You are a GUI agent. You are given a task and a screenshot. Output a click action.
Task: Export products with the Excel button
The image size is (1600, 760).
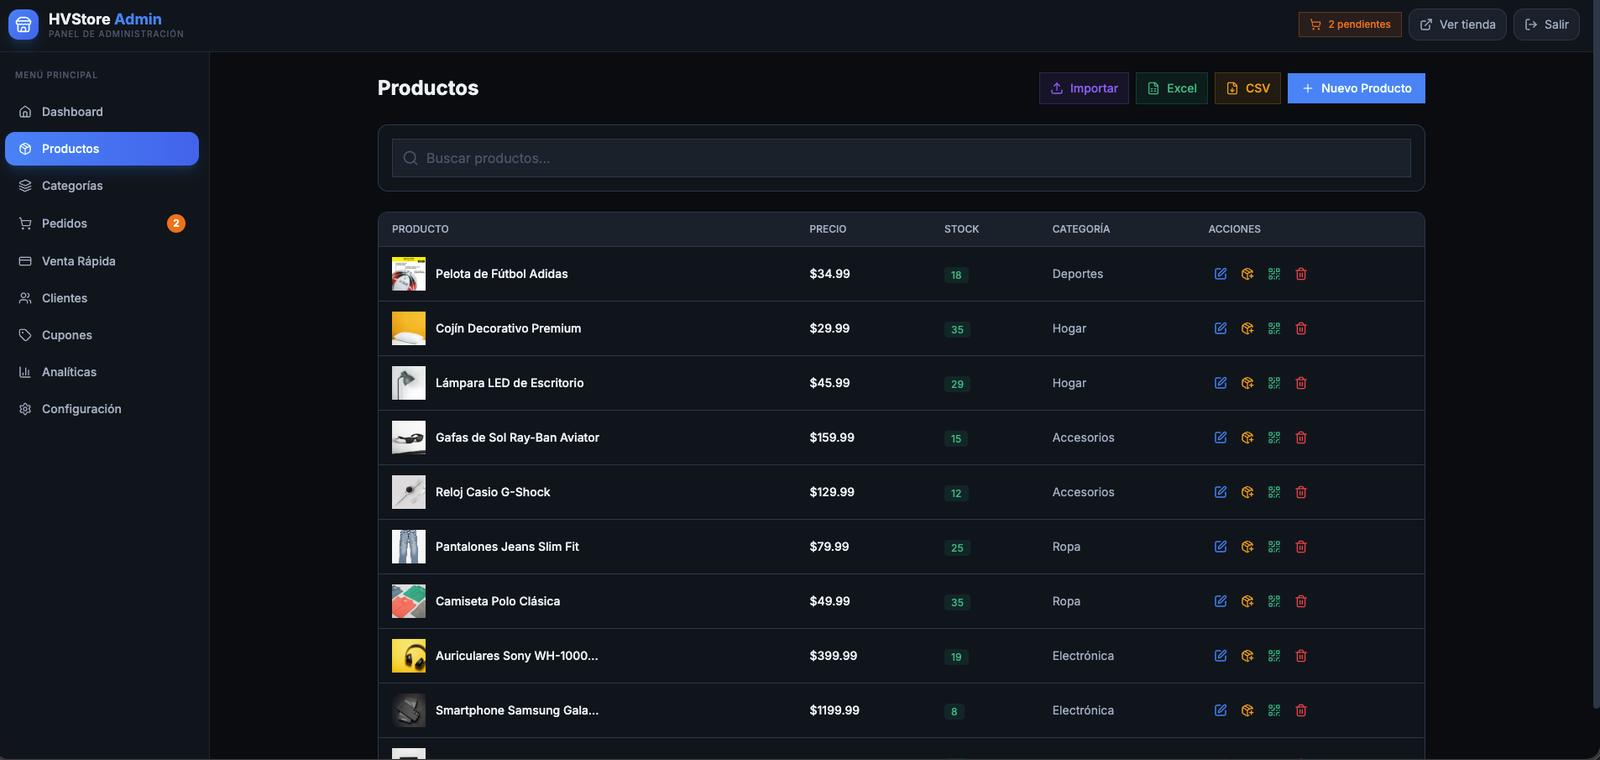(x=1172, y=88)
